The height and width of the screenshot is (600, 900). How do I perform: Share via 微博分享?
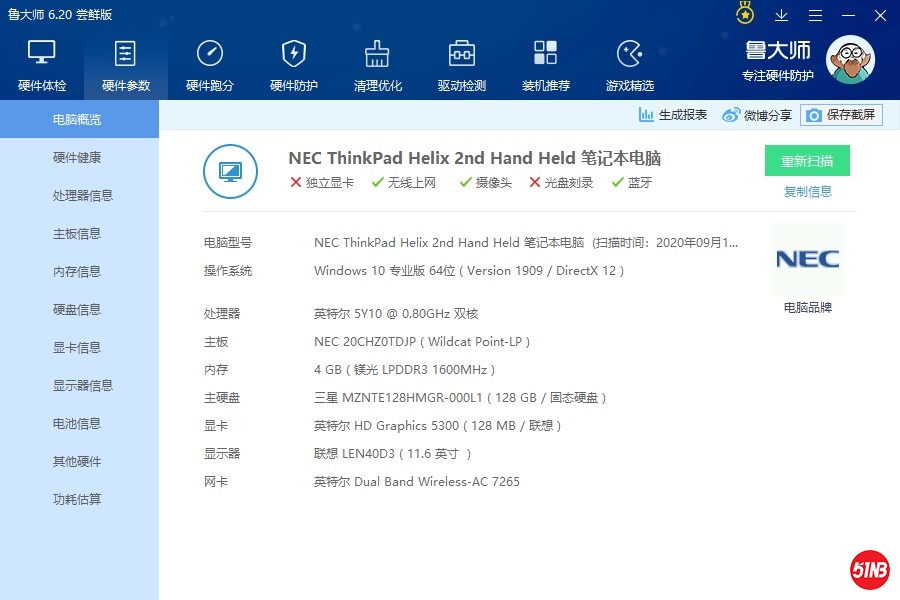pos(757,115)
